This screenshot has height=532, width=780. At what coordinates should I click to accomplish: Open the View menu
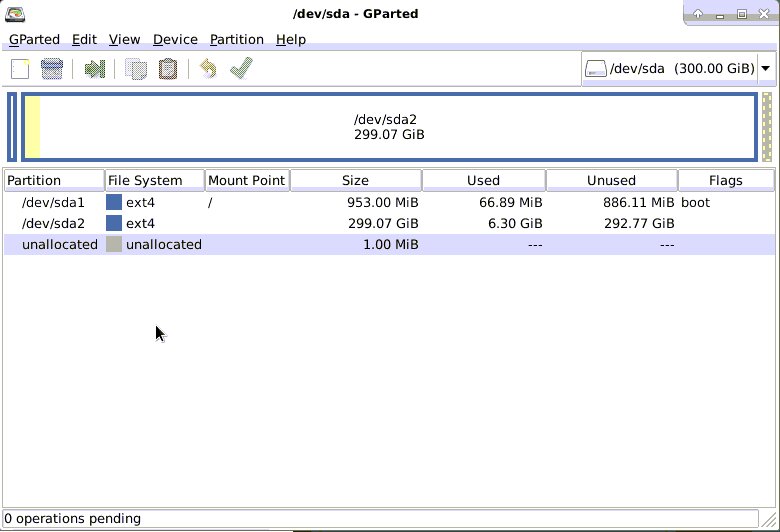[124, 39]
